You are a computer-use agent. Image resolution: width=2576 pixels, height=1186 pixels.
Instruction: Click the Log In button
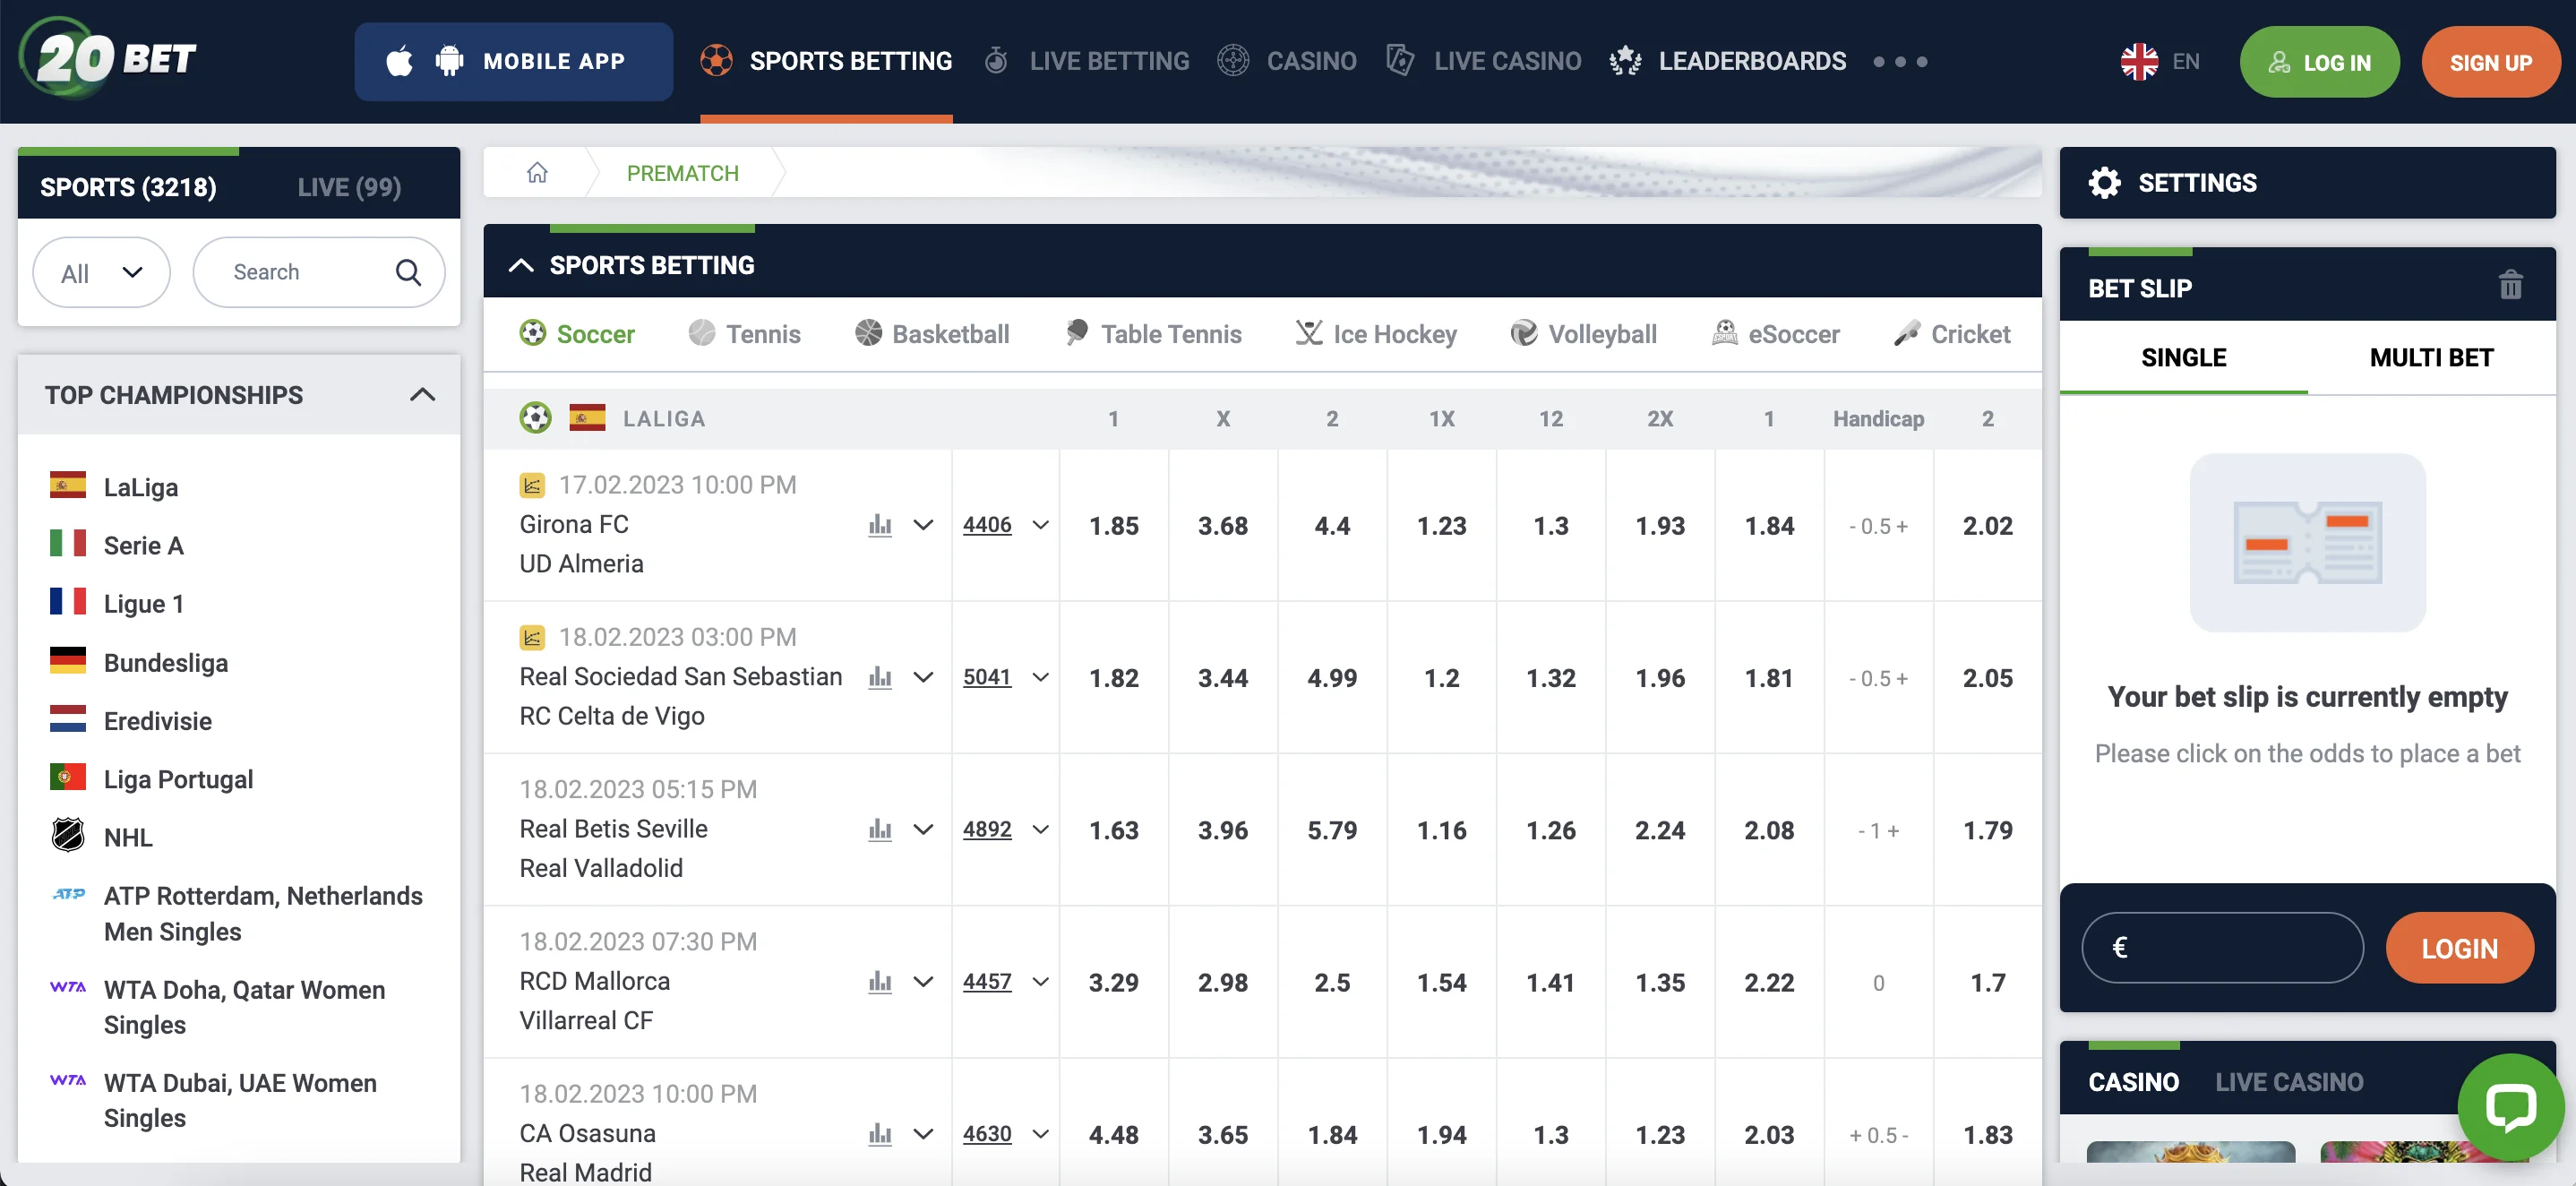[2319, 62]
